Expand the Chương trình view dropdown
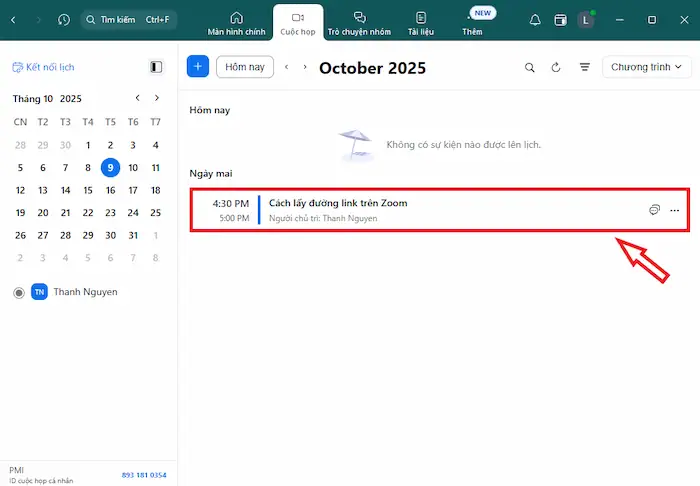Image resolution: width=700 pixels, height=486 pixels. (x=644, y=67)
